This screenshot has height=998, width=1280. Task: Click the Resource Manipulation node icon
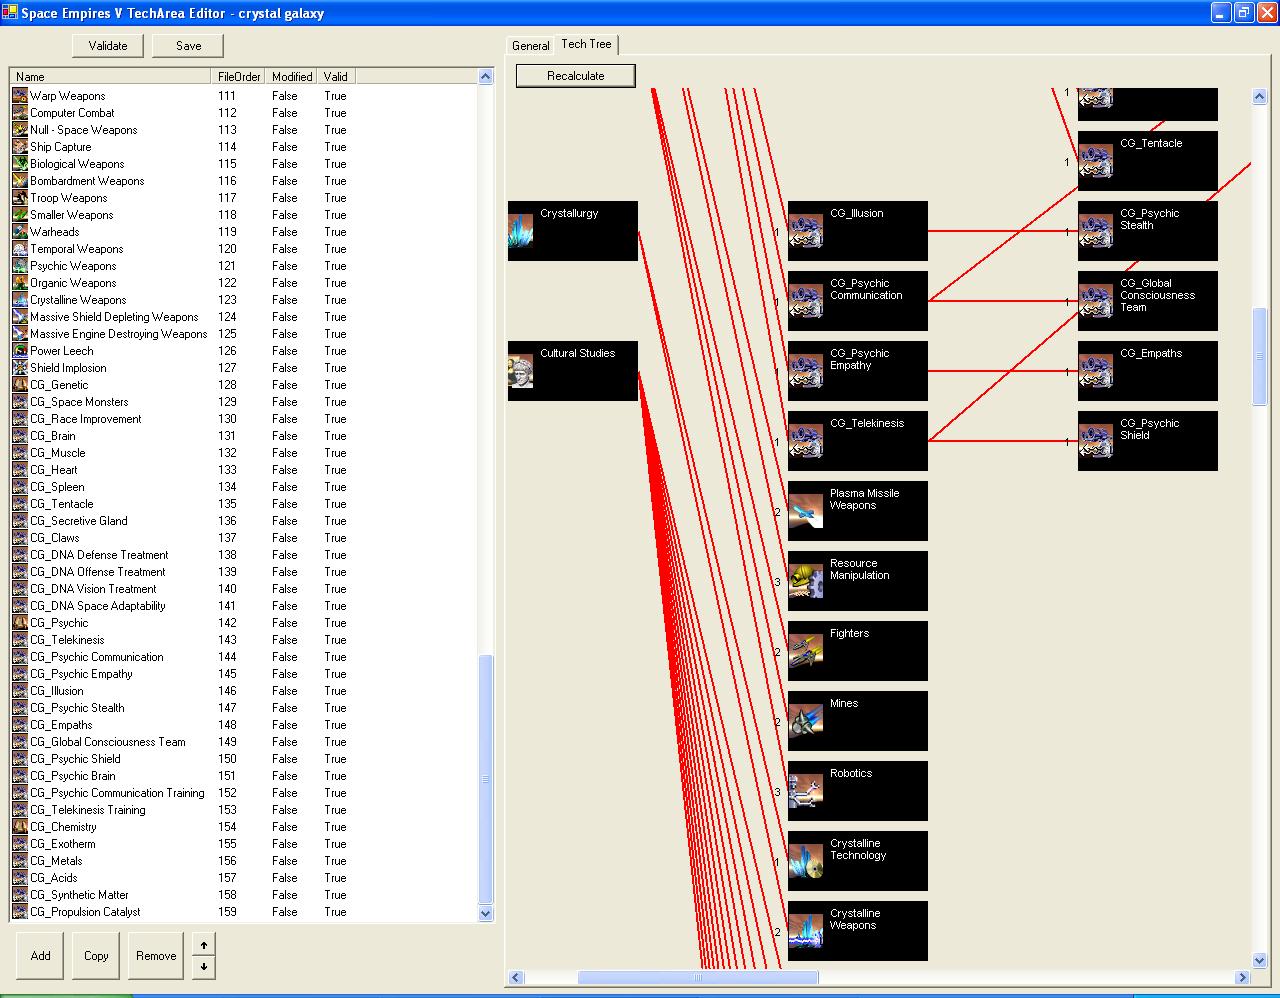tap(805, 581)
